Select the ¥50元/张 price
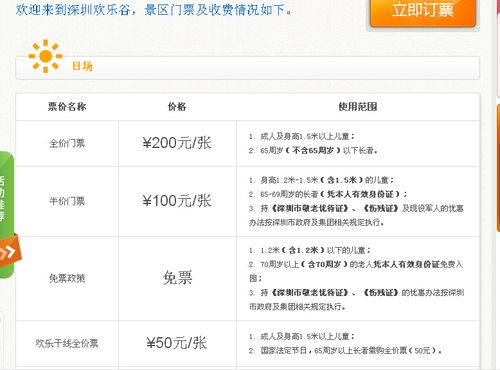This screenshot has width=500, height=370. [x=177, y=343]
